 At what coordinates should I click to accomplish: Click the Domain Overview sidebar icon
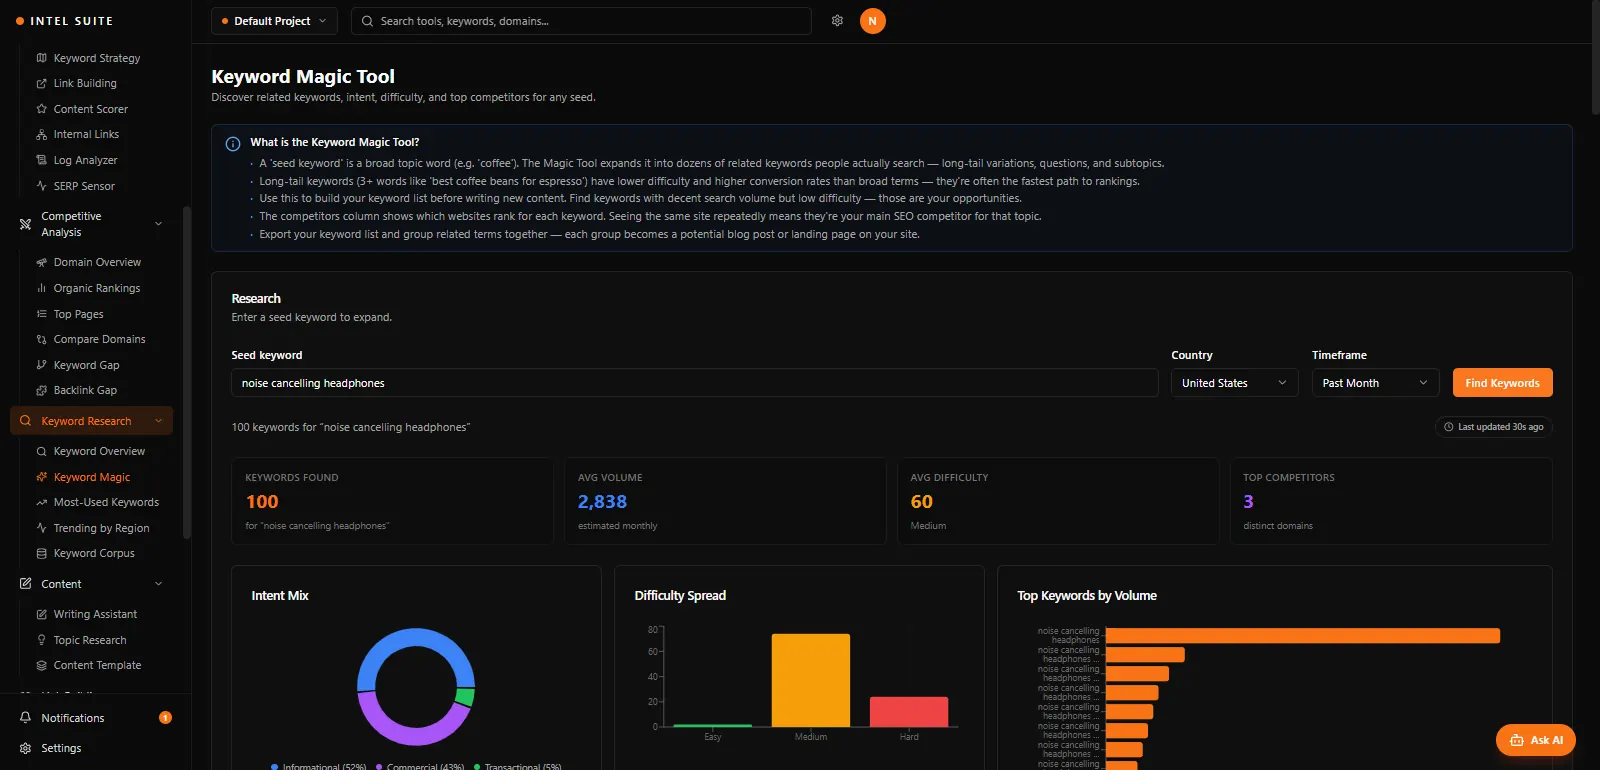point(41,263)
